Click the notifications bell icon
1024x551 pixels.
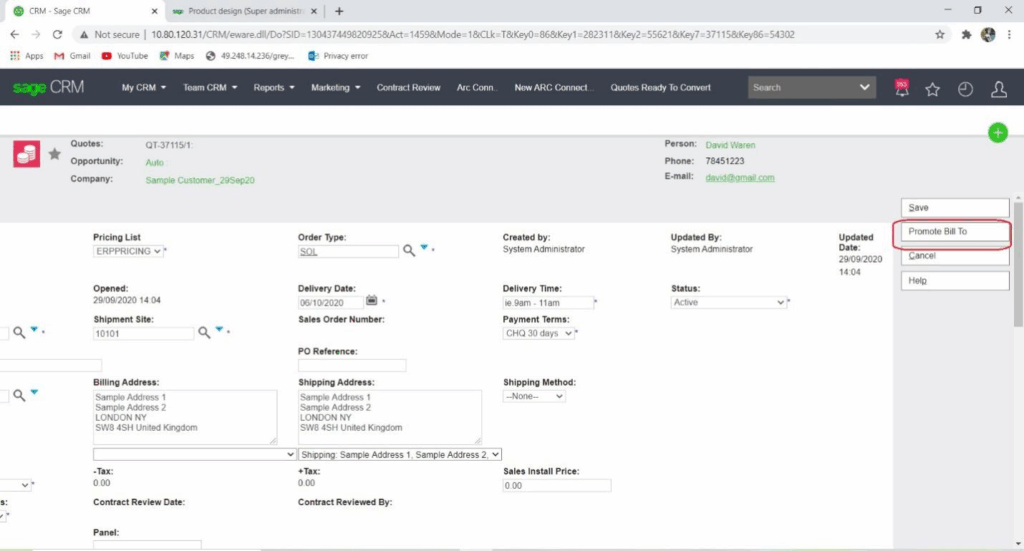[901, 88]
